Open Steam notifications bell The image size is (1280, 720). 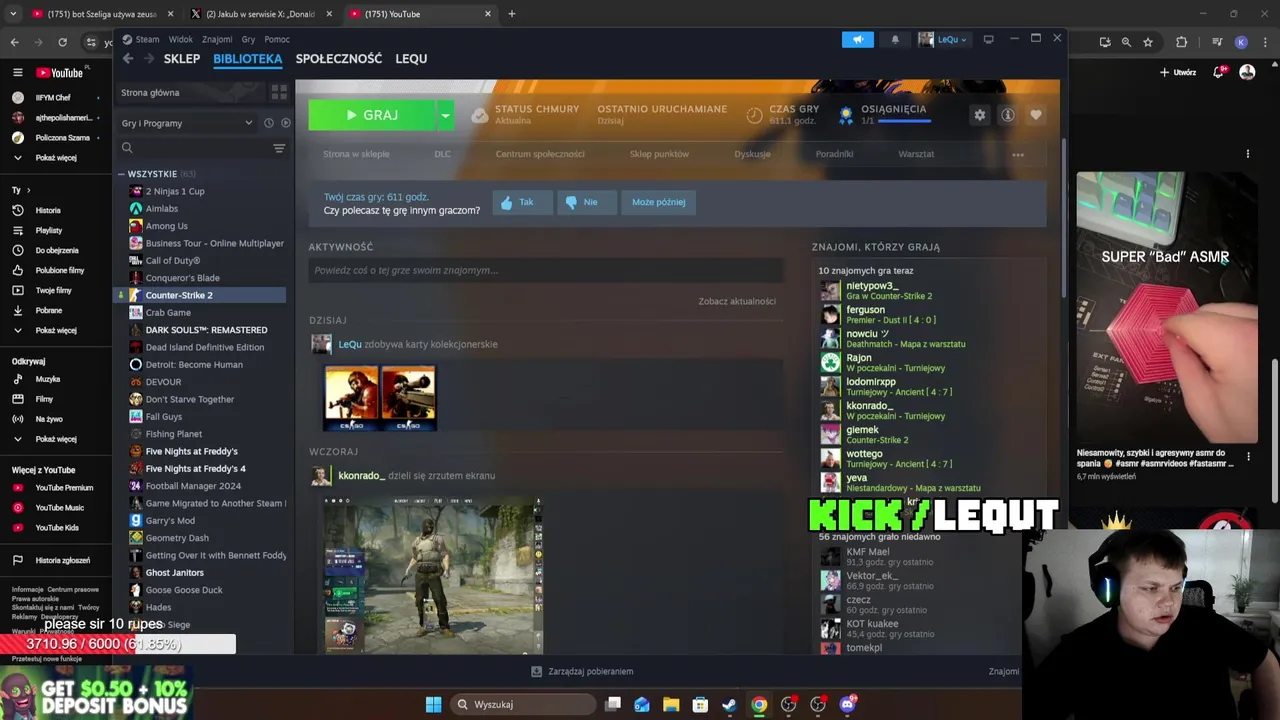coord(895,39)
